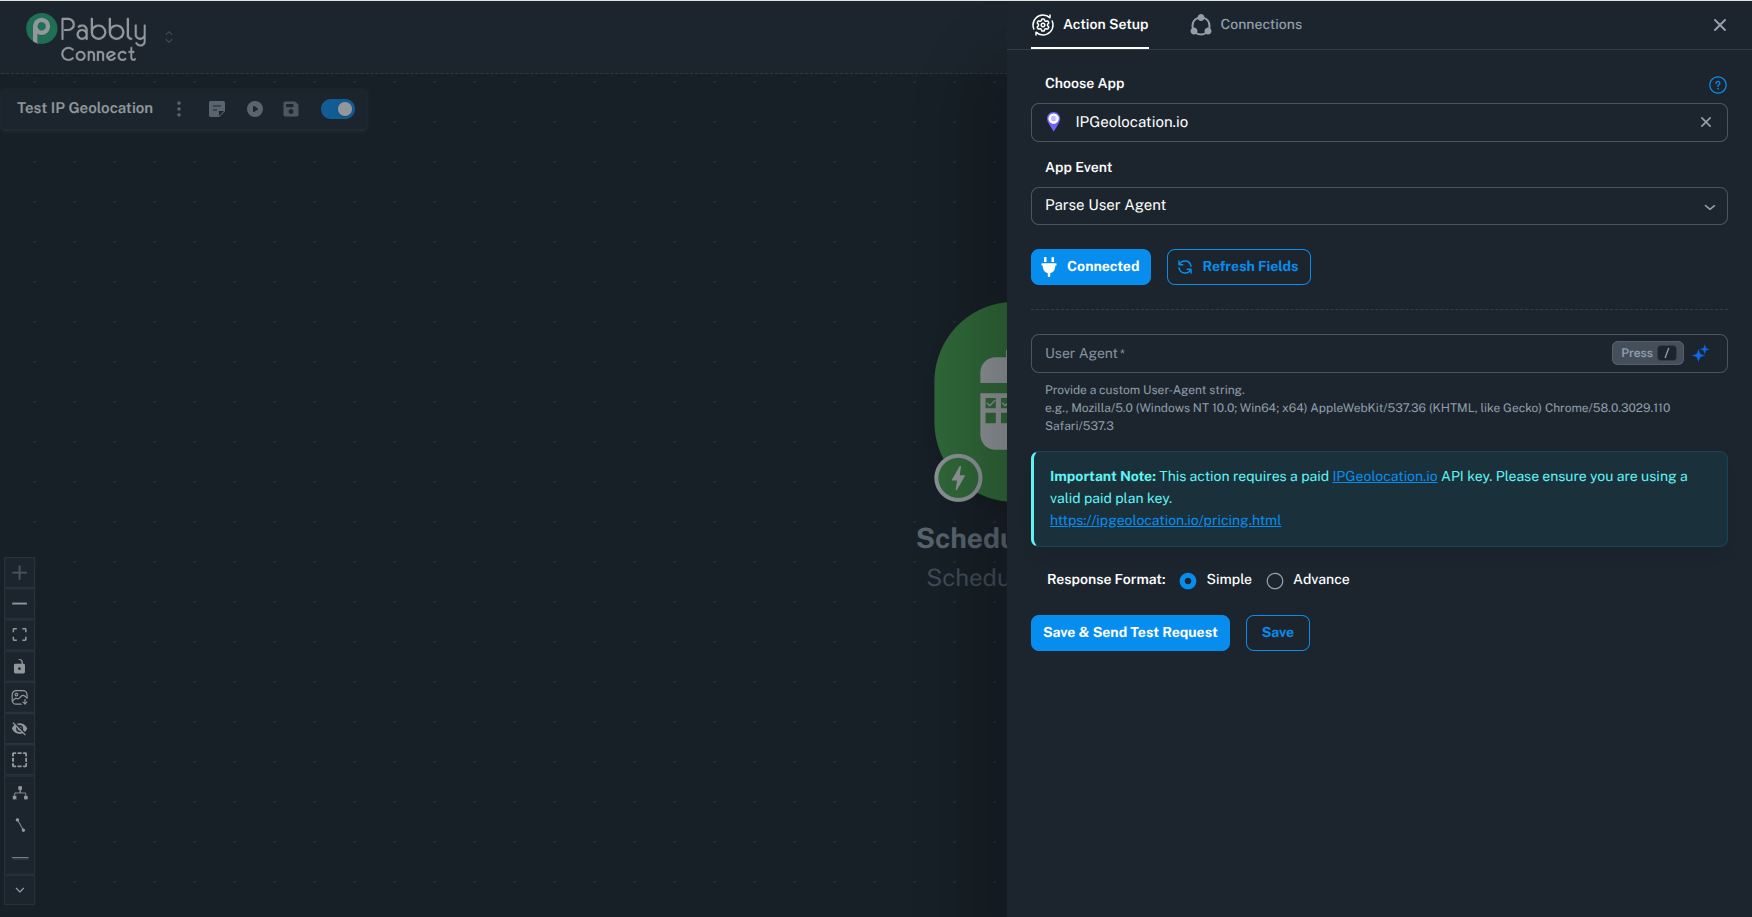Image resolution: width=1752 pixels, height=917 pixels.
Task: Open the Choose App help icon
Action: pos(1718,85)
